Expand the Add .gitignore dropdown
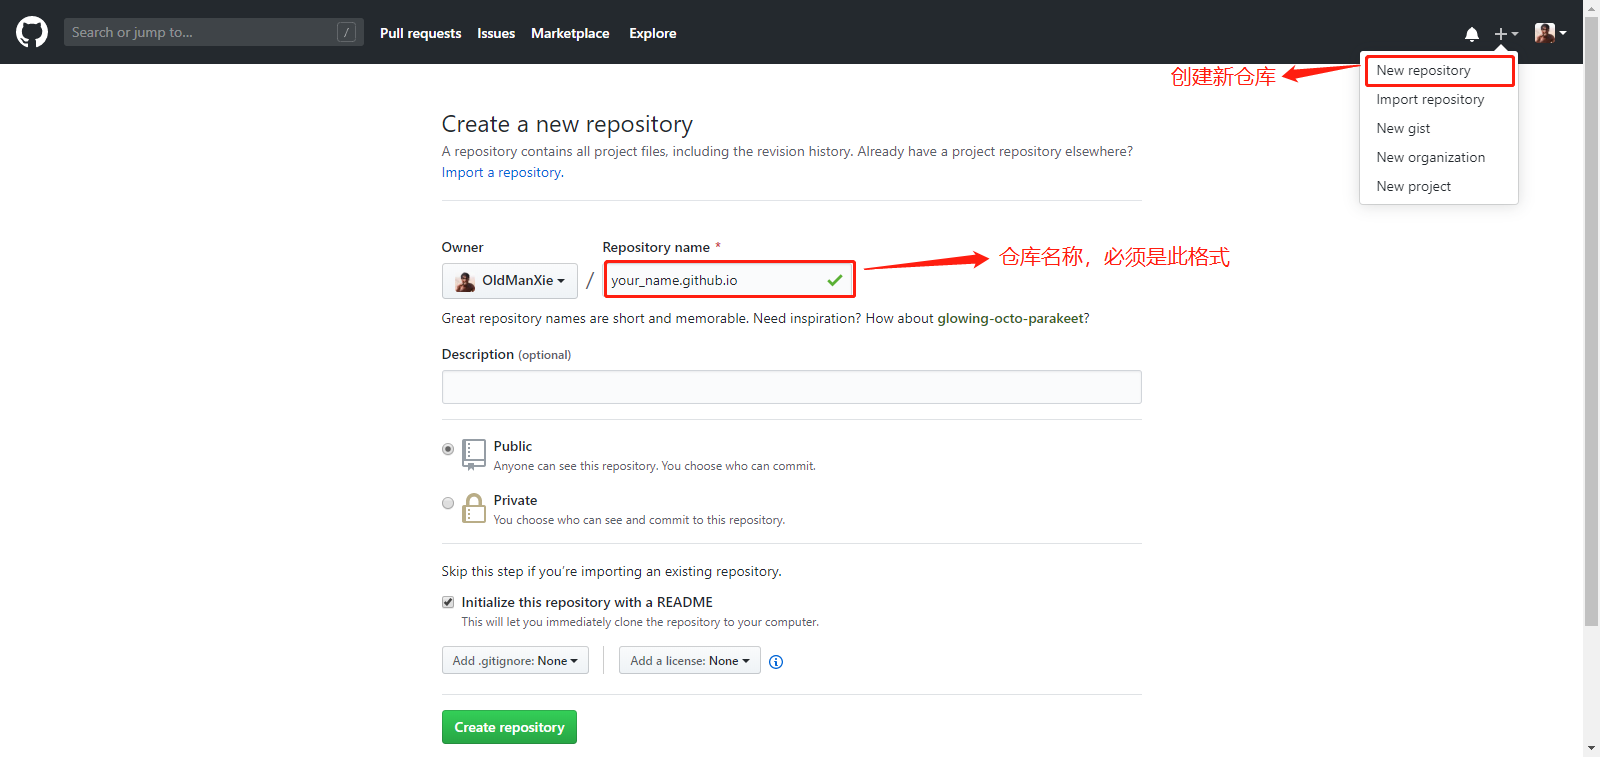The width and height of the screenshot is (1600, 757). click(515, 661)
